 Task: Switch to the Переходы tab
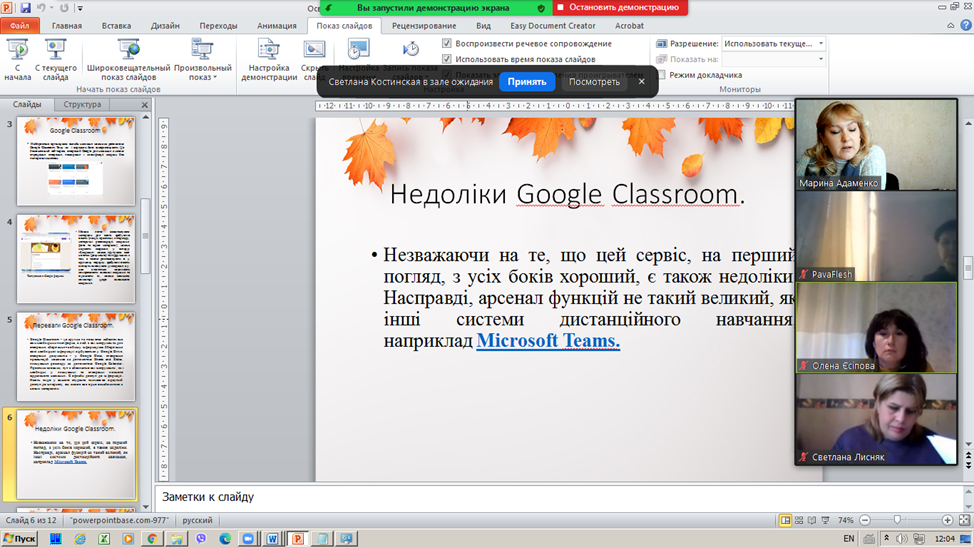tap(218, 25)
